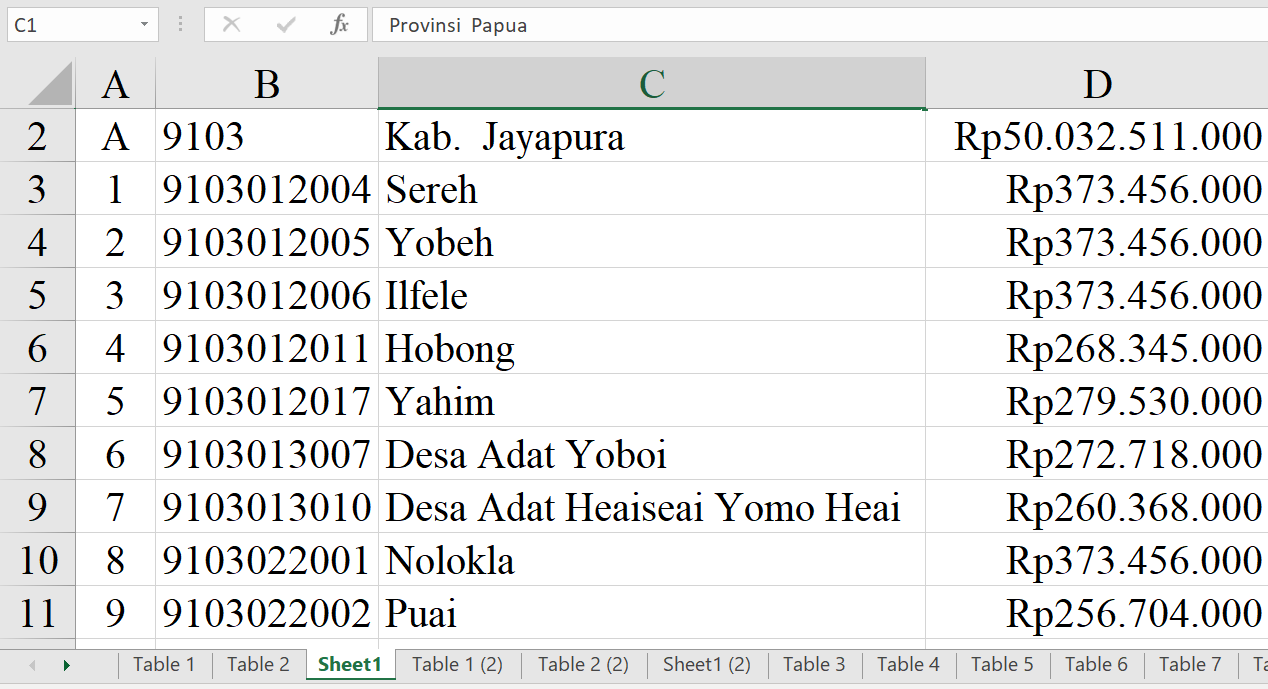Click the Enter checkmark in formula bar
Viewport: 1268px width, 689px height.
pyautogui.click(x=286, y=25)
